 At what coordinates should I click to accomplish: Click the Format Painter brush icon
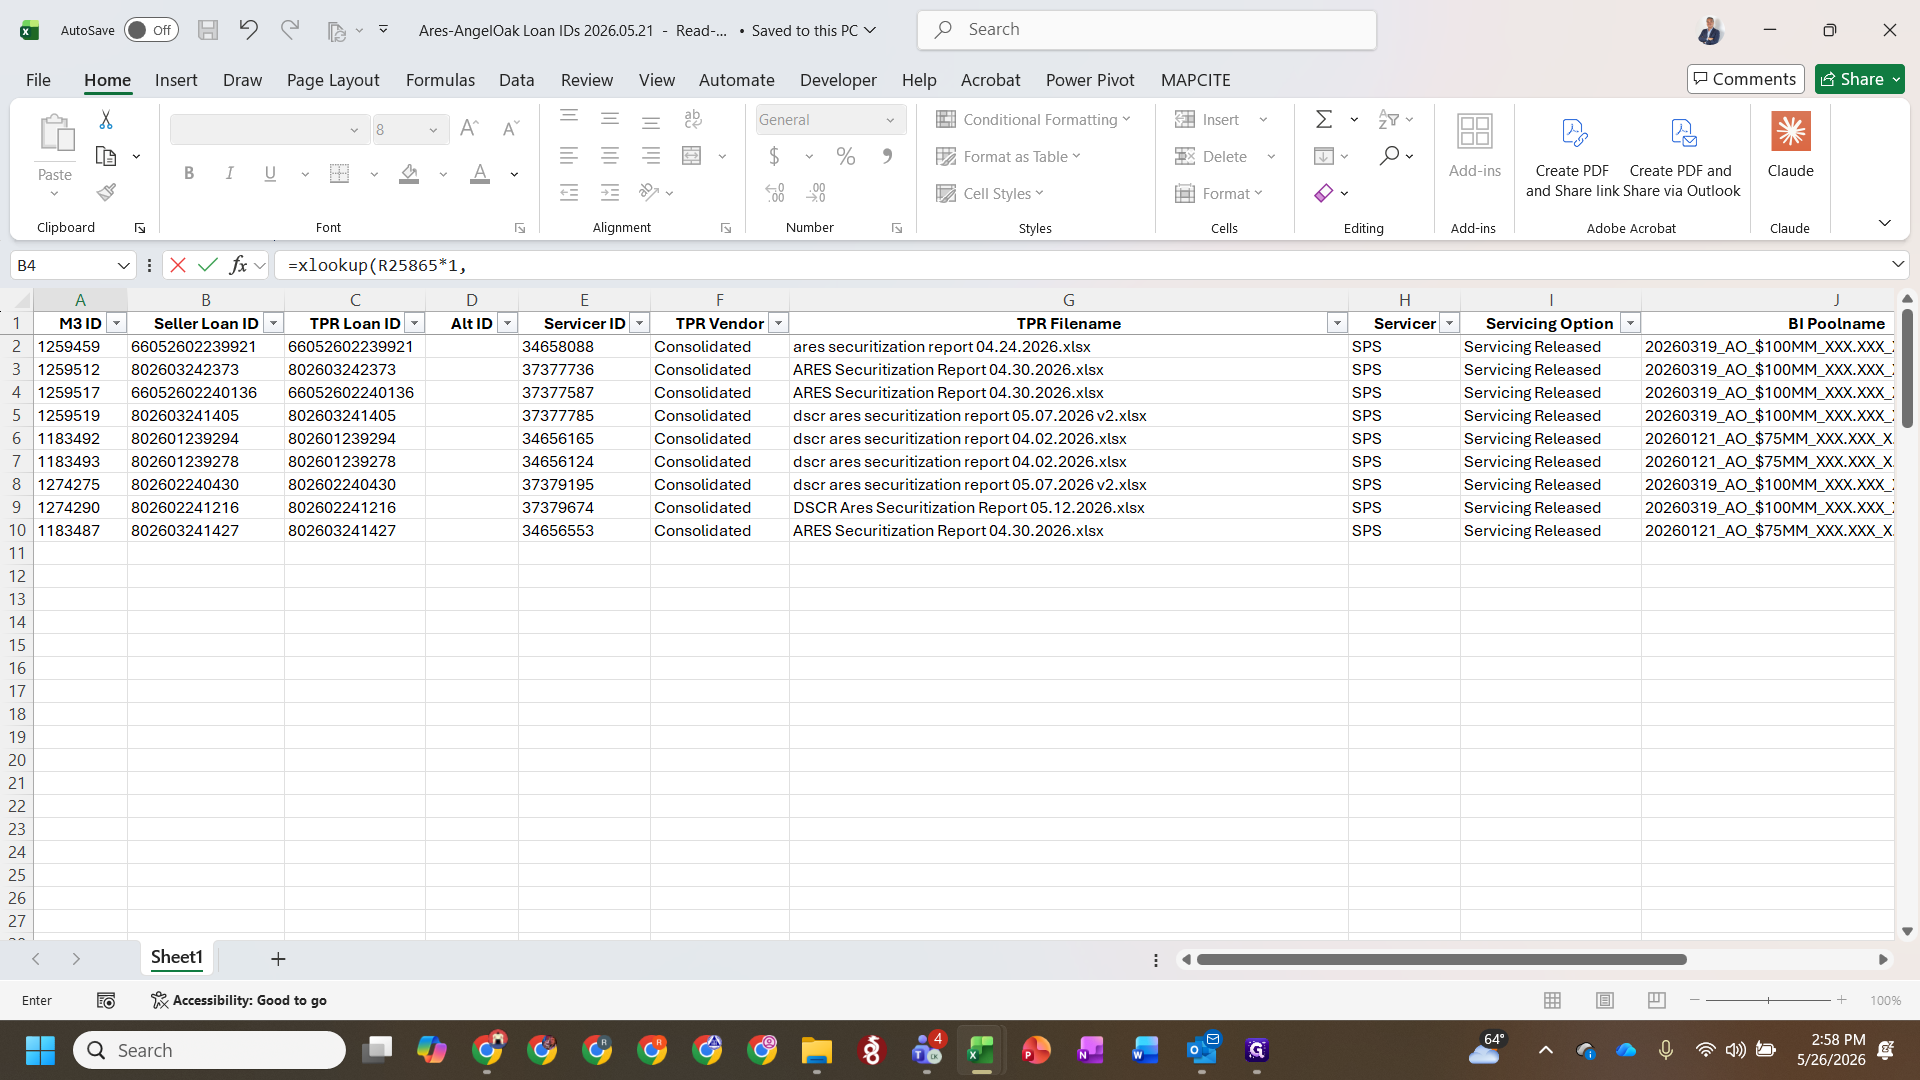(x=106, y=192)
